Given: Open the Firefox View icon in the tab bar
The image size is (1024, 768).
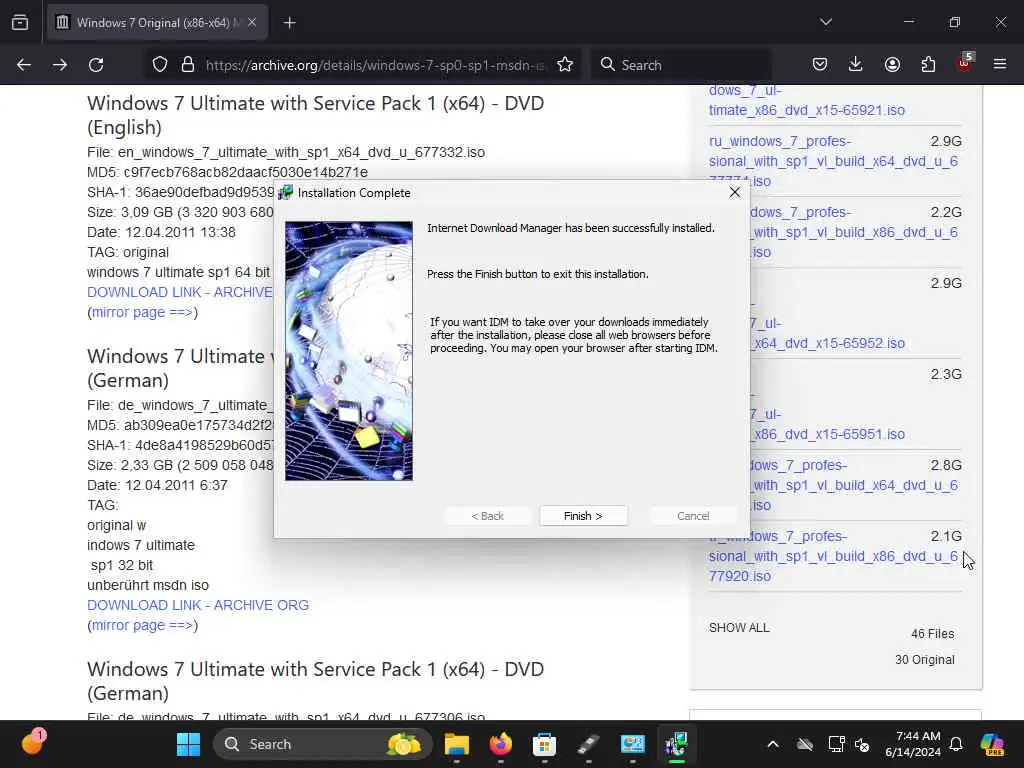Looking at the screenshot, I should (x=20, y=23).
